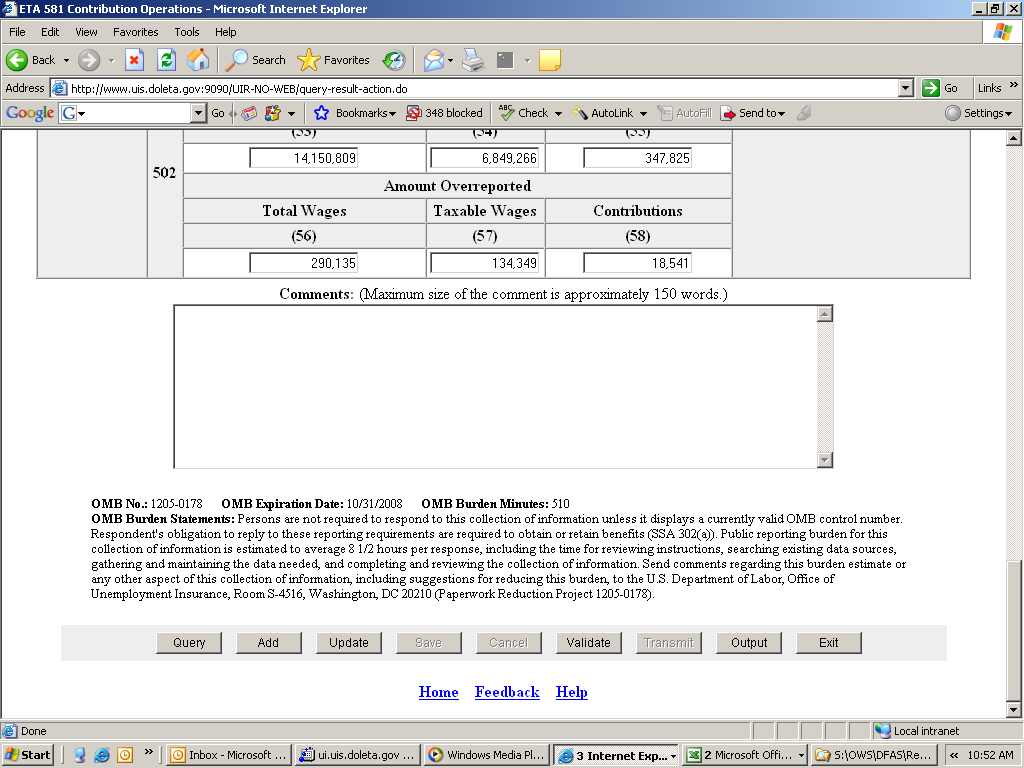Image resolution: width=1024 pixels, height=768 pixels.
Task: Go to the browser Home page icon
Action: point(198,60)
